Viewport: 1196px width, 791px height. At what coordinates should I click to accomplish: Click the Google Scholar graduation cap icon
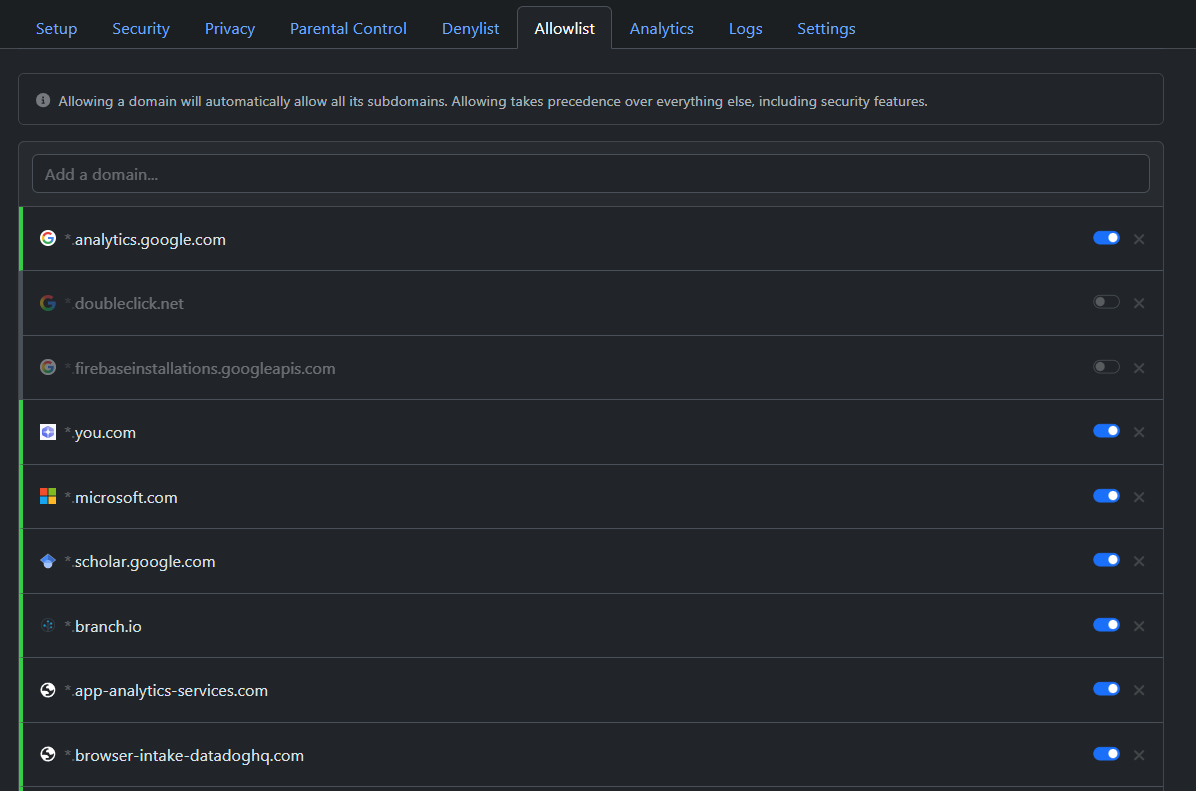[47, 561]
